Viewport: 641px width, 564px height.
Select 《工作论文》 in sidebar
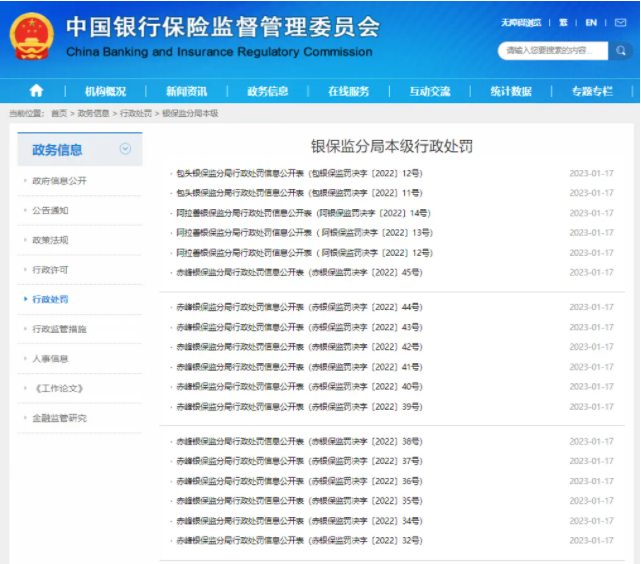59,388
